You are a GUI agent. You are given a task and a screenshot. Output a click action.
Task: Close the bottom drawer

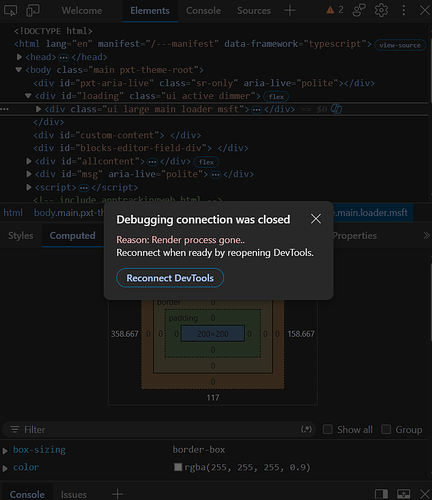tap(425, 494)
